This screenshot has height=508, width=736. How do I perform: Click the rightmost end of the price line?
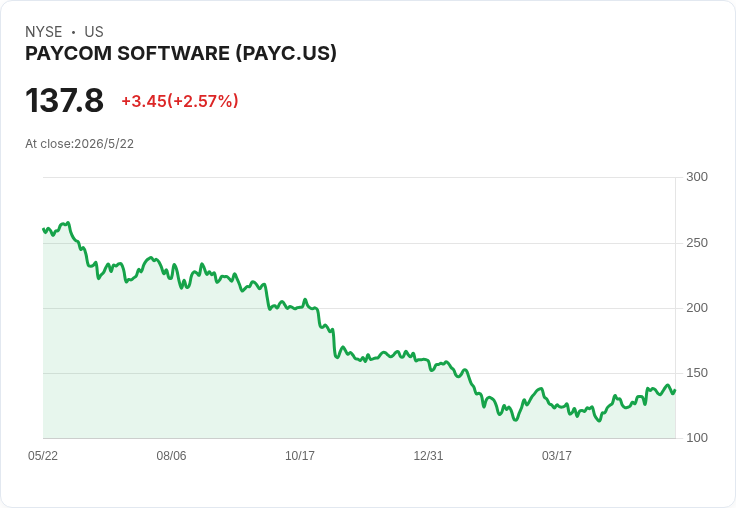pos(675,390)
